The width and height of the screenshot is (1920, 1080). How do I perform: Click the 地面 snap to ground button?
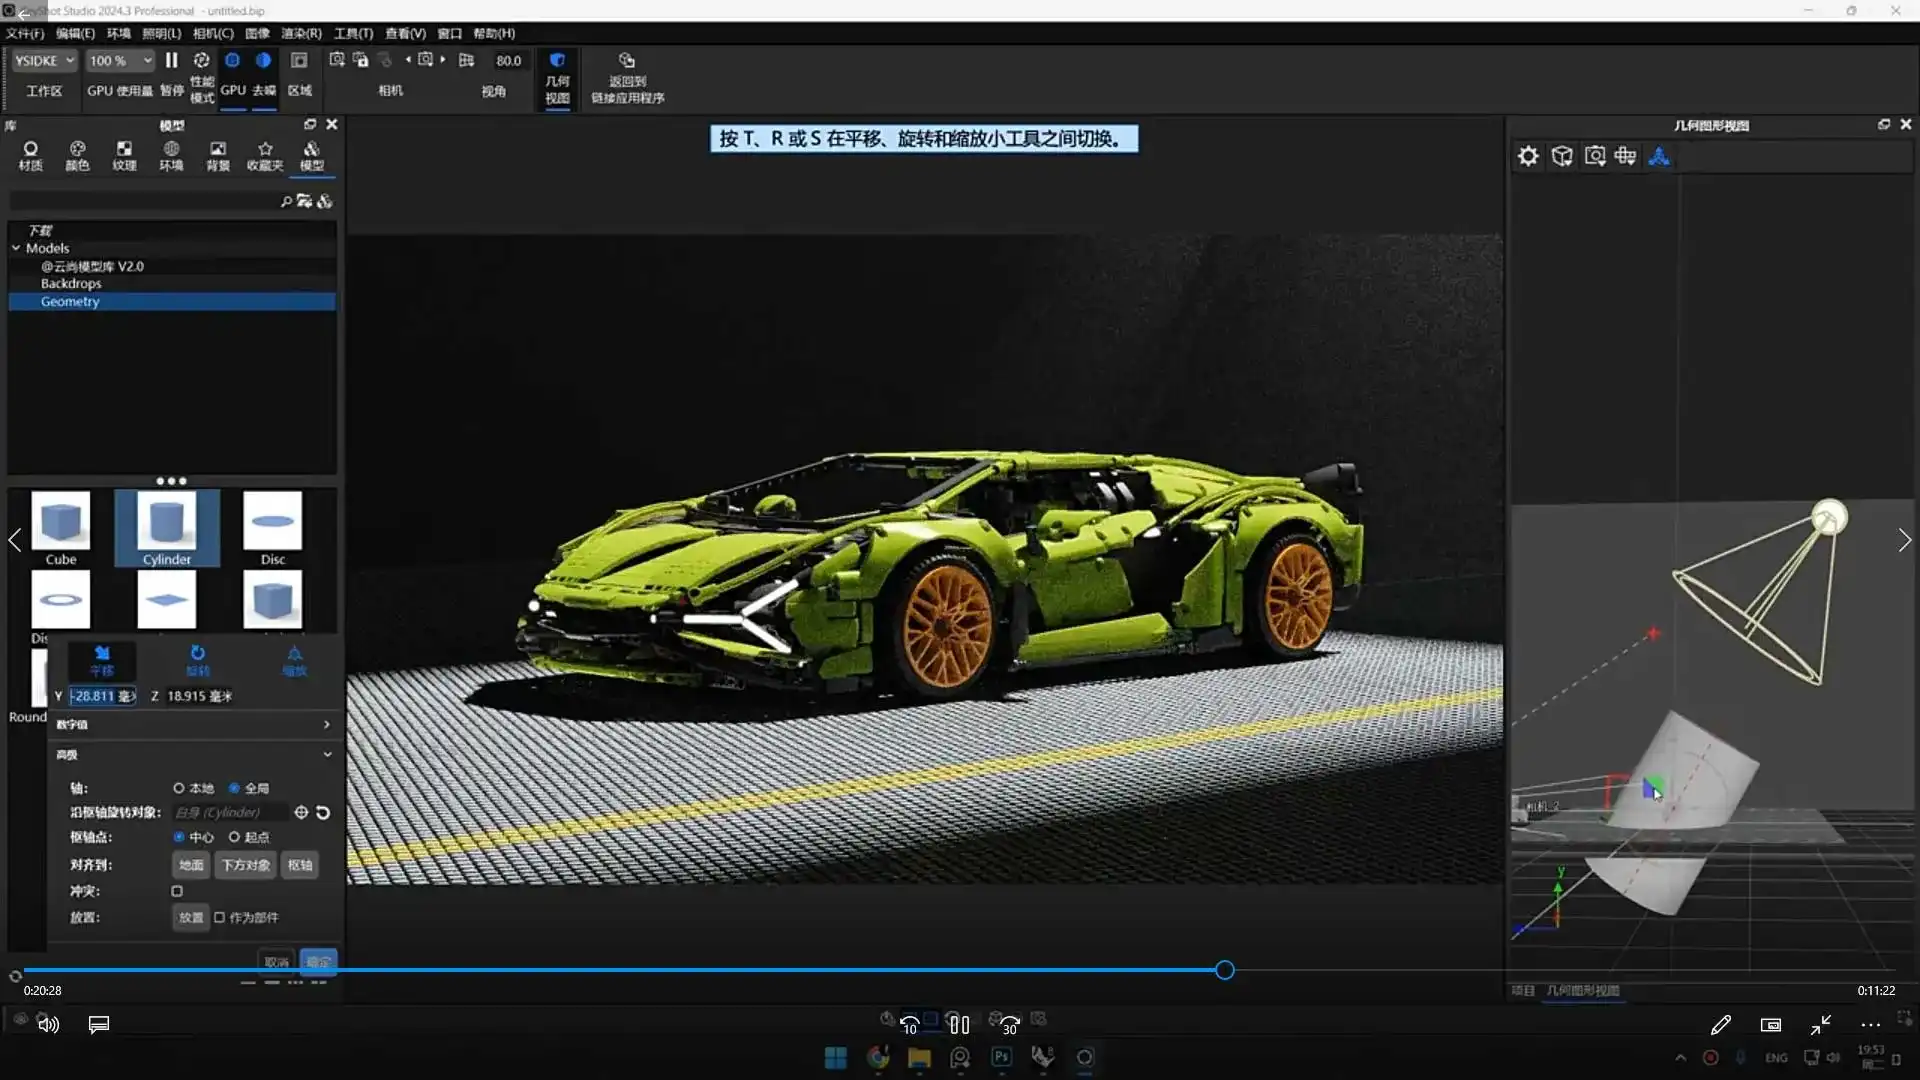pyautogui.click(x=191, y=866)
